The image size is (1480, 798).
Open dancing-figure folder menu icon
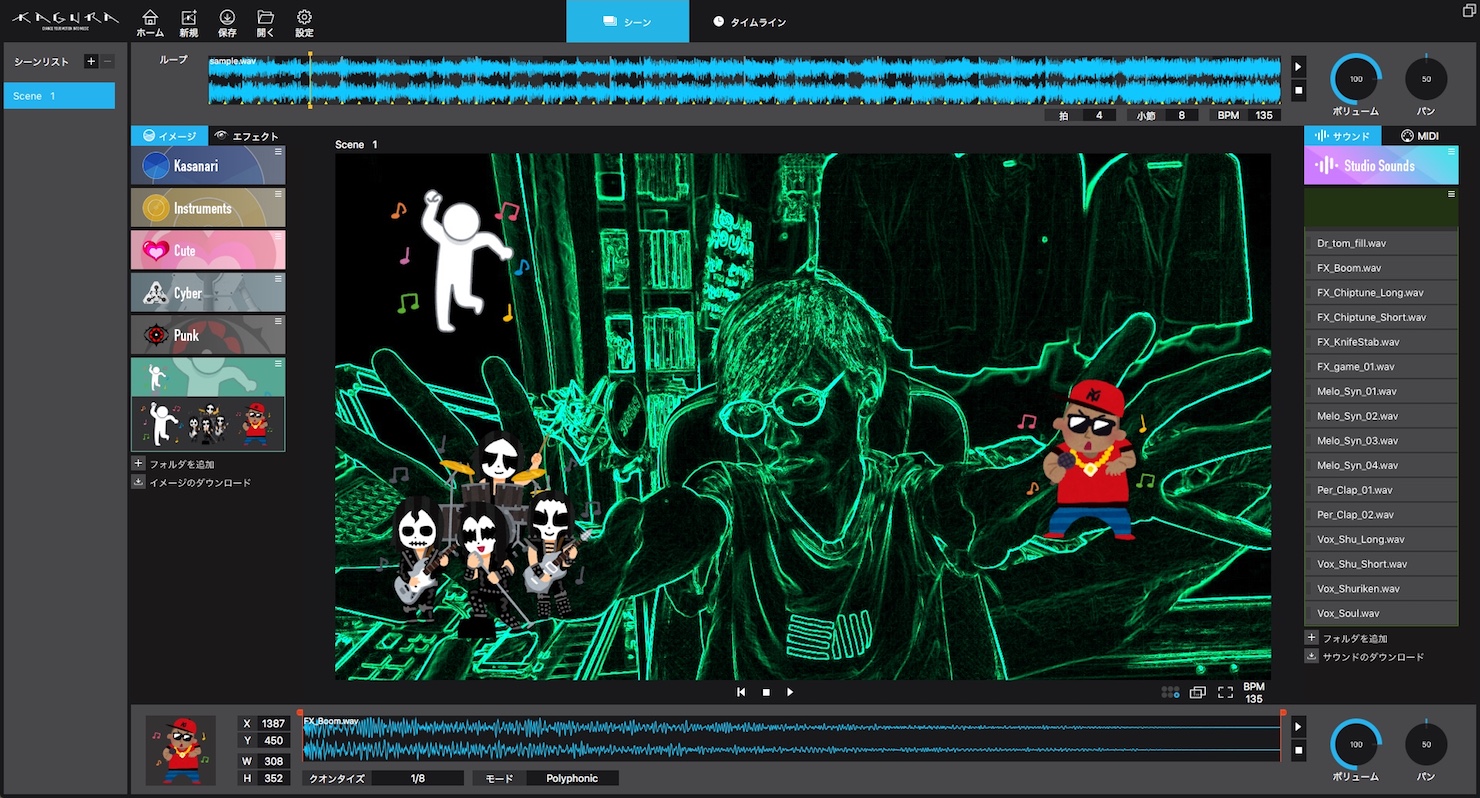[x=278, y=364]
